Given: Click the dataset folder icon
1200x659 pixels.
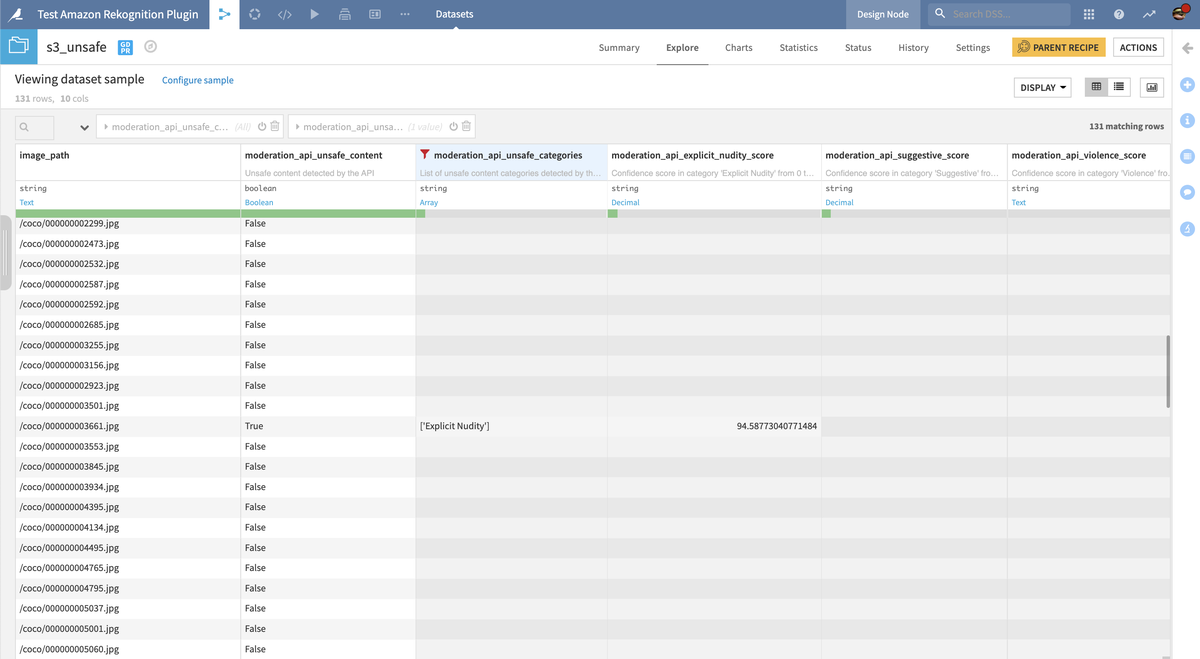Looking at the screenshot, I should point(18,46).
